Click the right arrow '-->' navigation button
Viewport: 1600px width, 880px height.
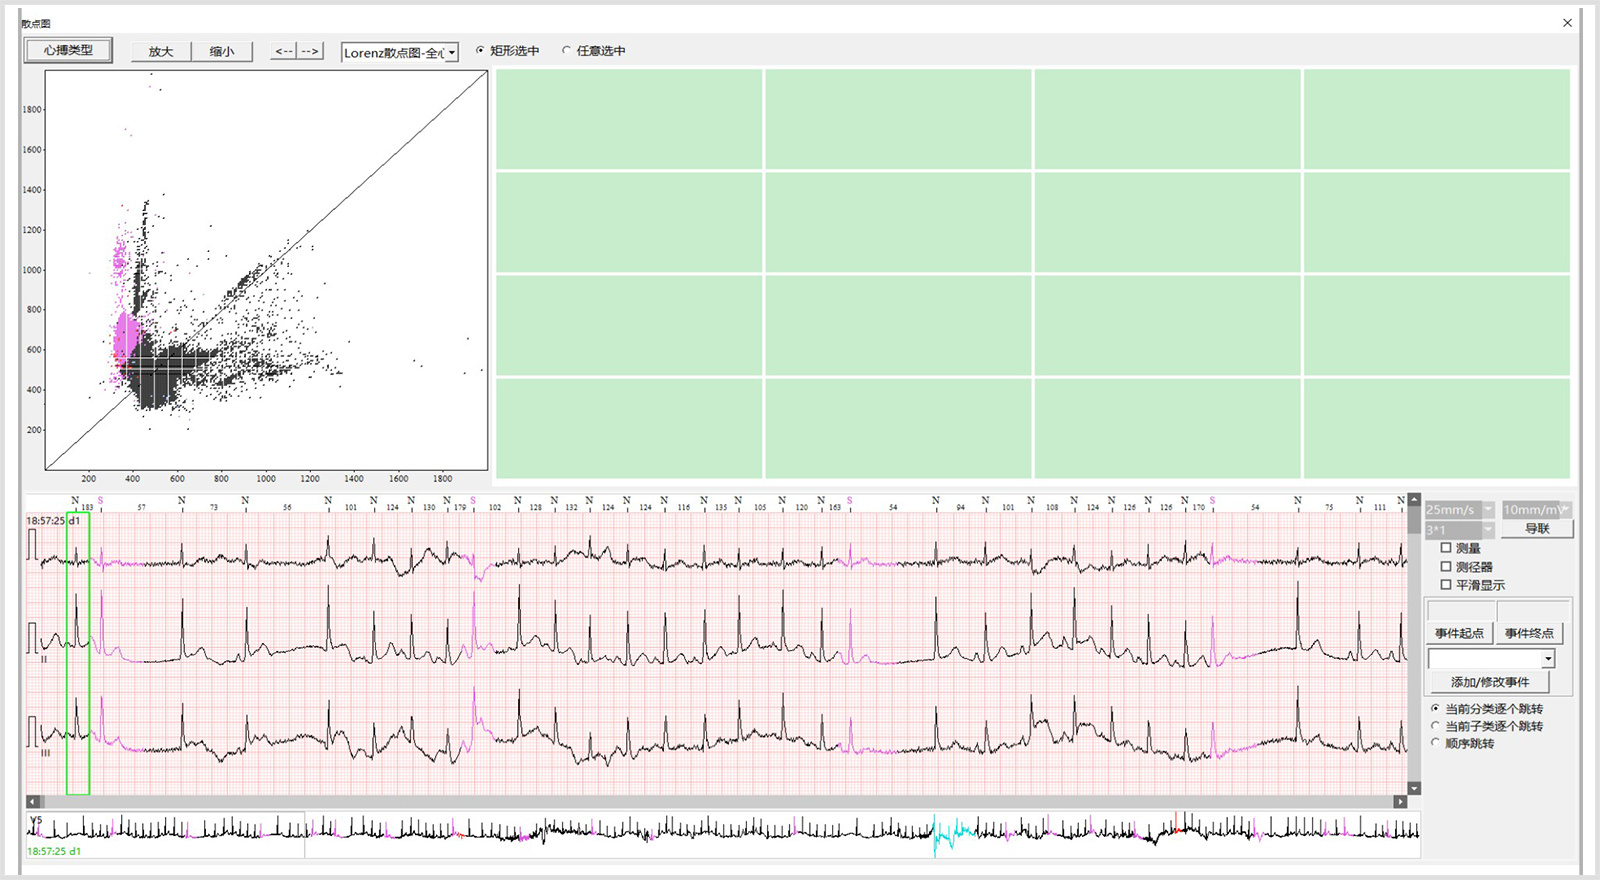tap(310, 51)
